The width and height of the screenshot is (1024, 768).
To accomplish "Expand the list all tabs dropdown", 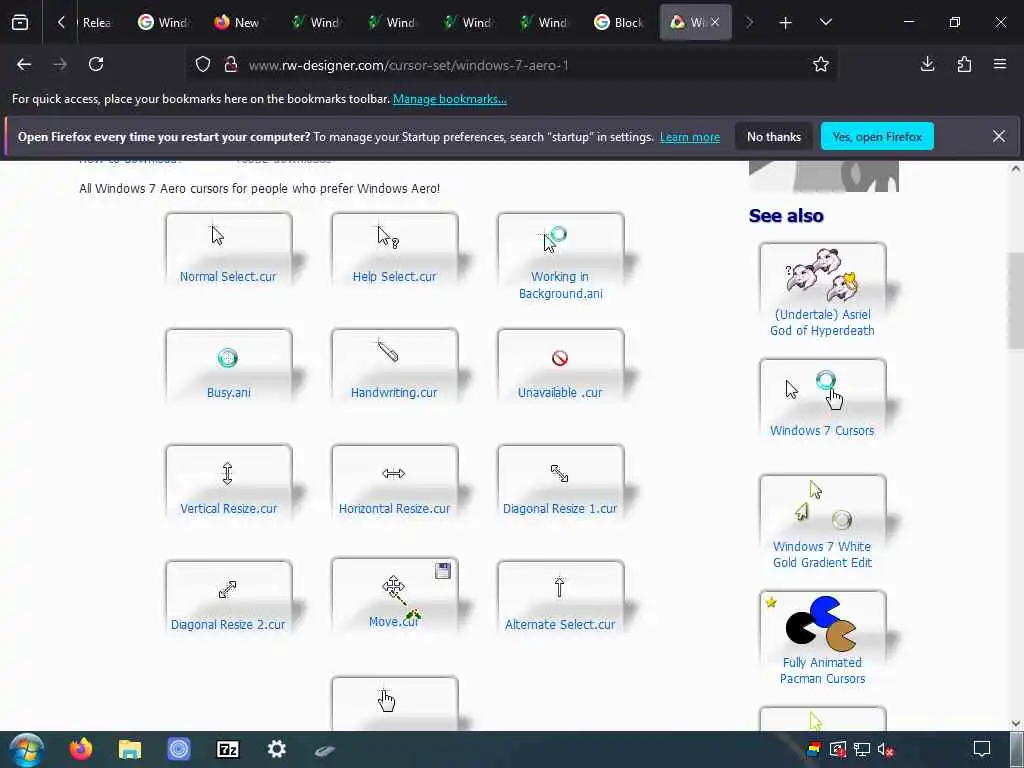I will [826, 22].
